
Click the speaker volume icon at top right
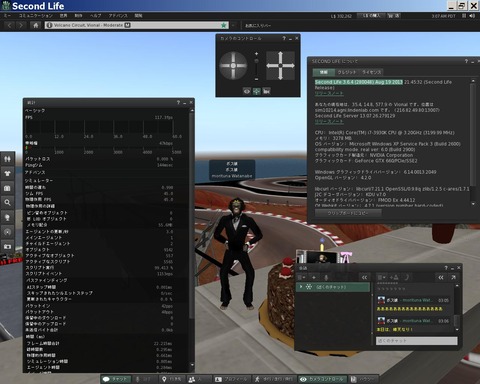472,16
